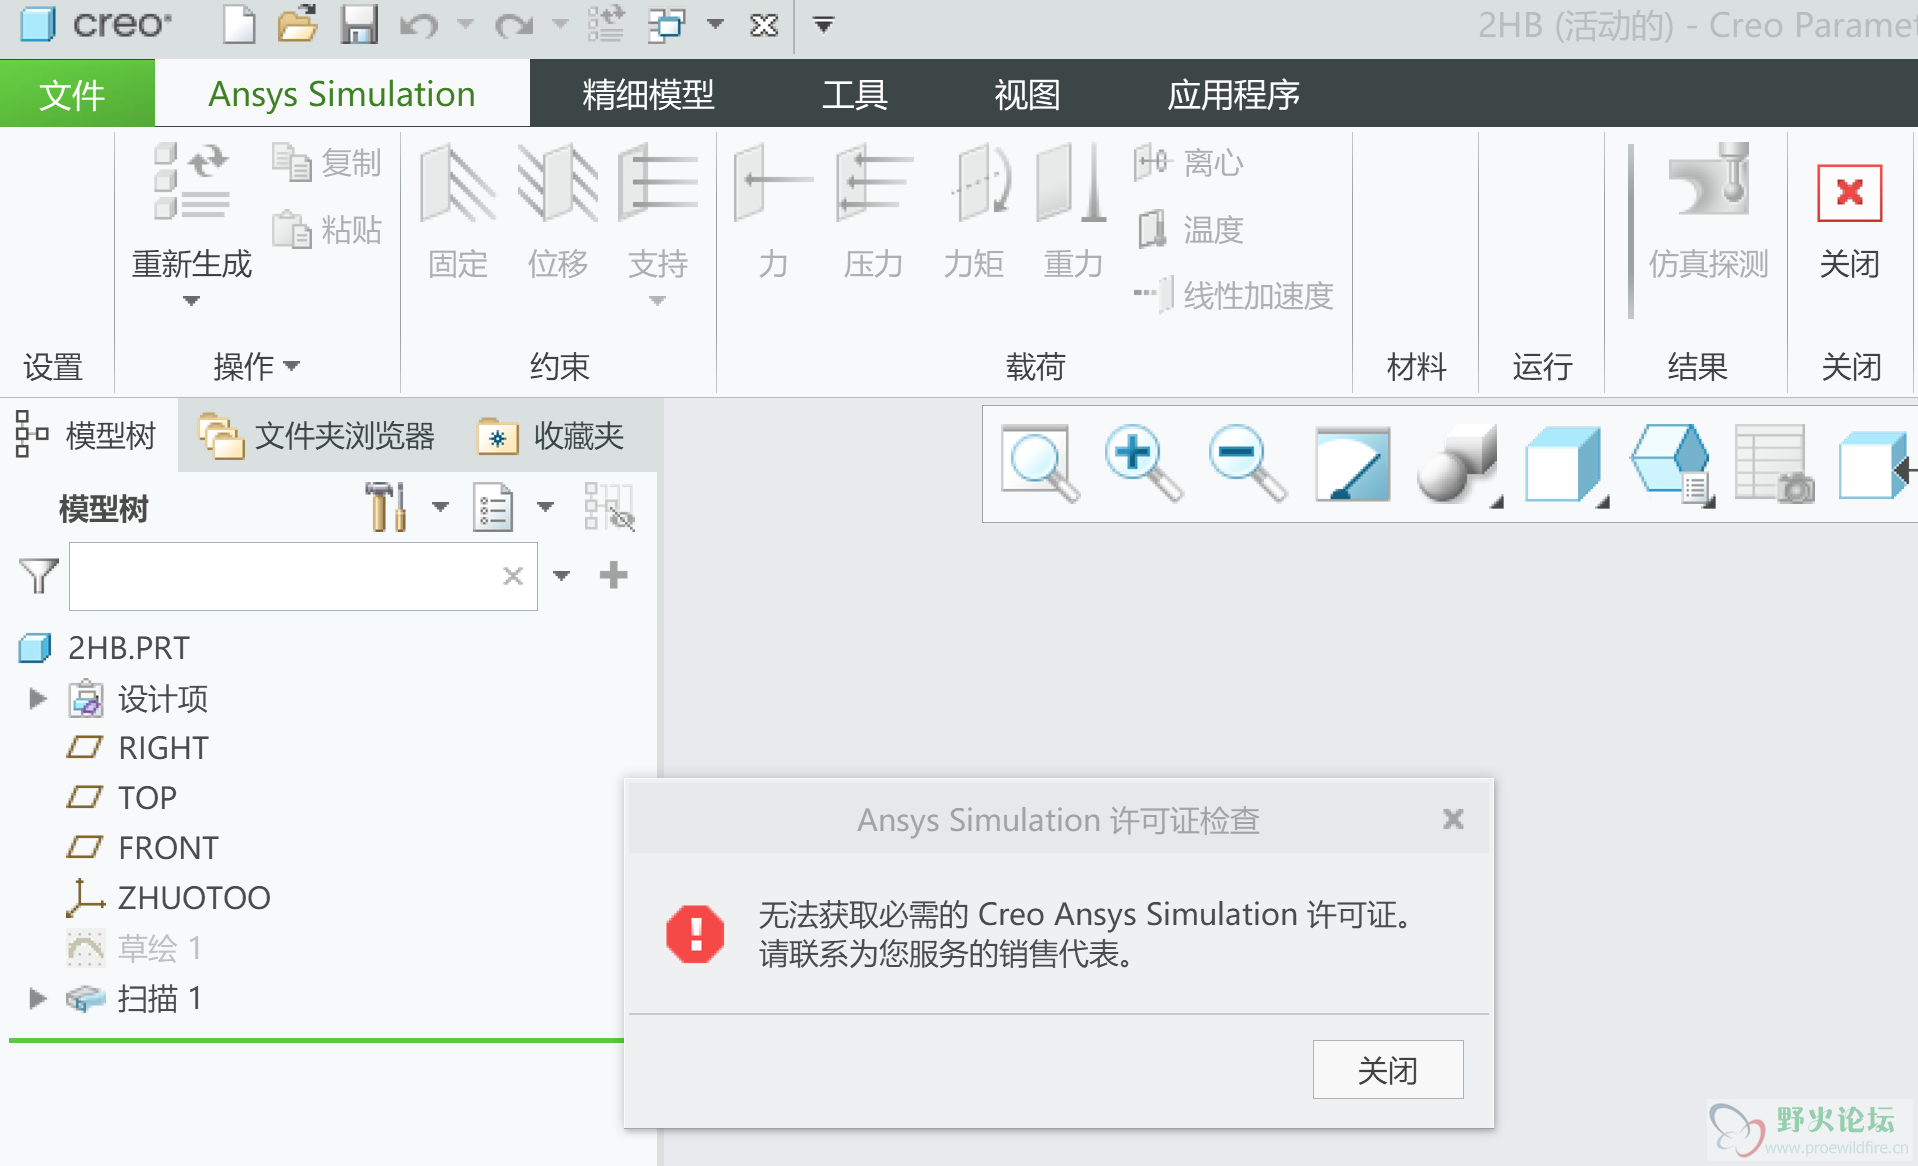The image size is (1918, 1166).
Task: Switch to the 精细模型 ribbon tab
Action: [648, 94]
